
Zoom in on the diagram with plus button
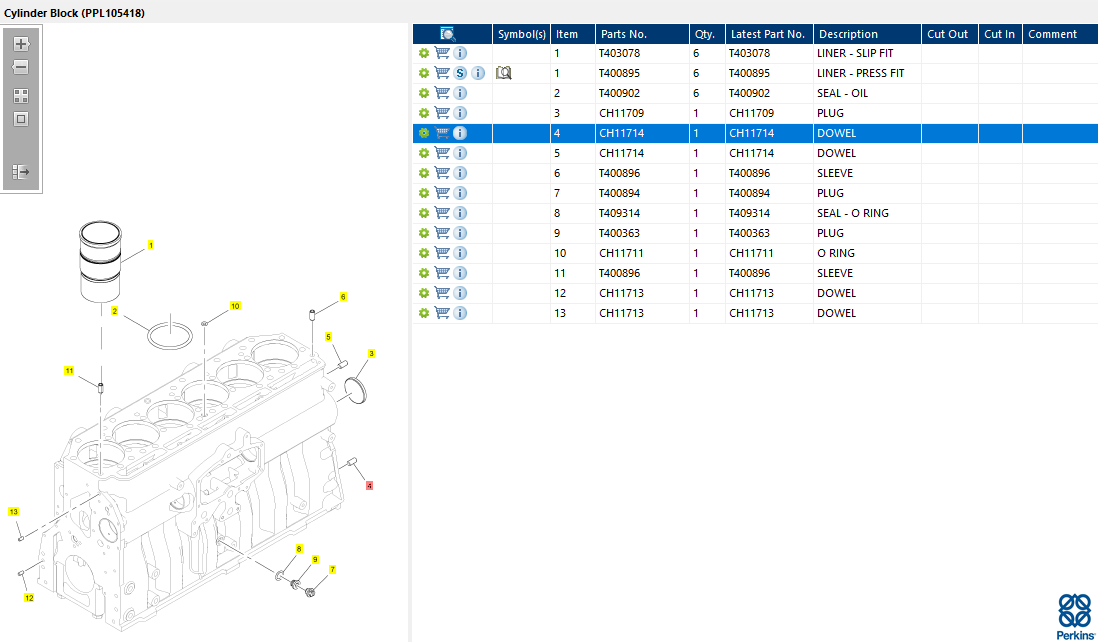click(20, 44)
